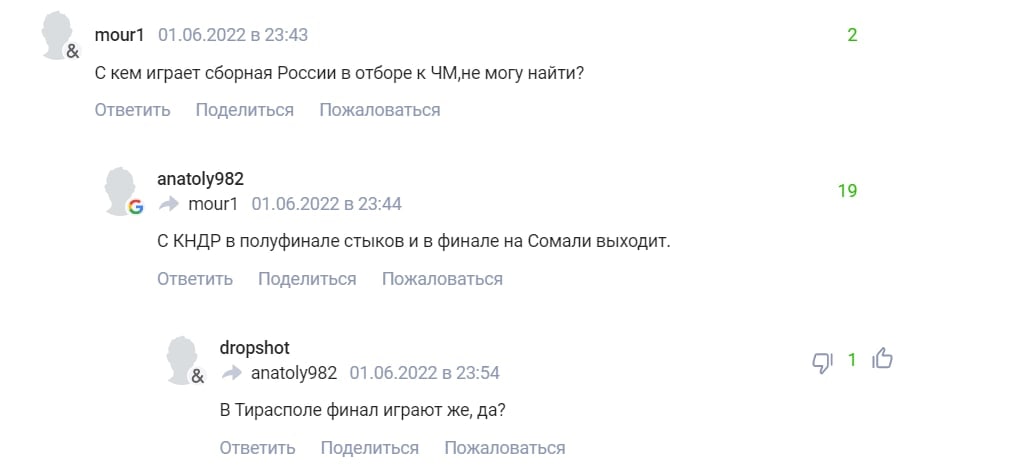Reply to dropshot's comment via Ответить

pyautogui.click(x=257, y=448)
